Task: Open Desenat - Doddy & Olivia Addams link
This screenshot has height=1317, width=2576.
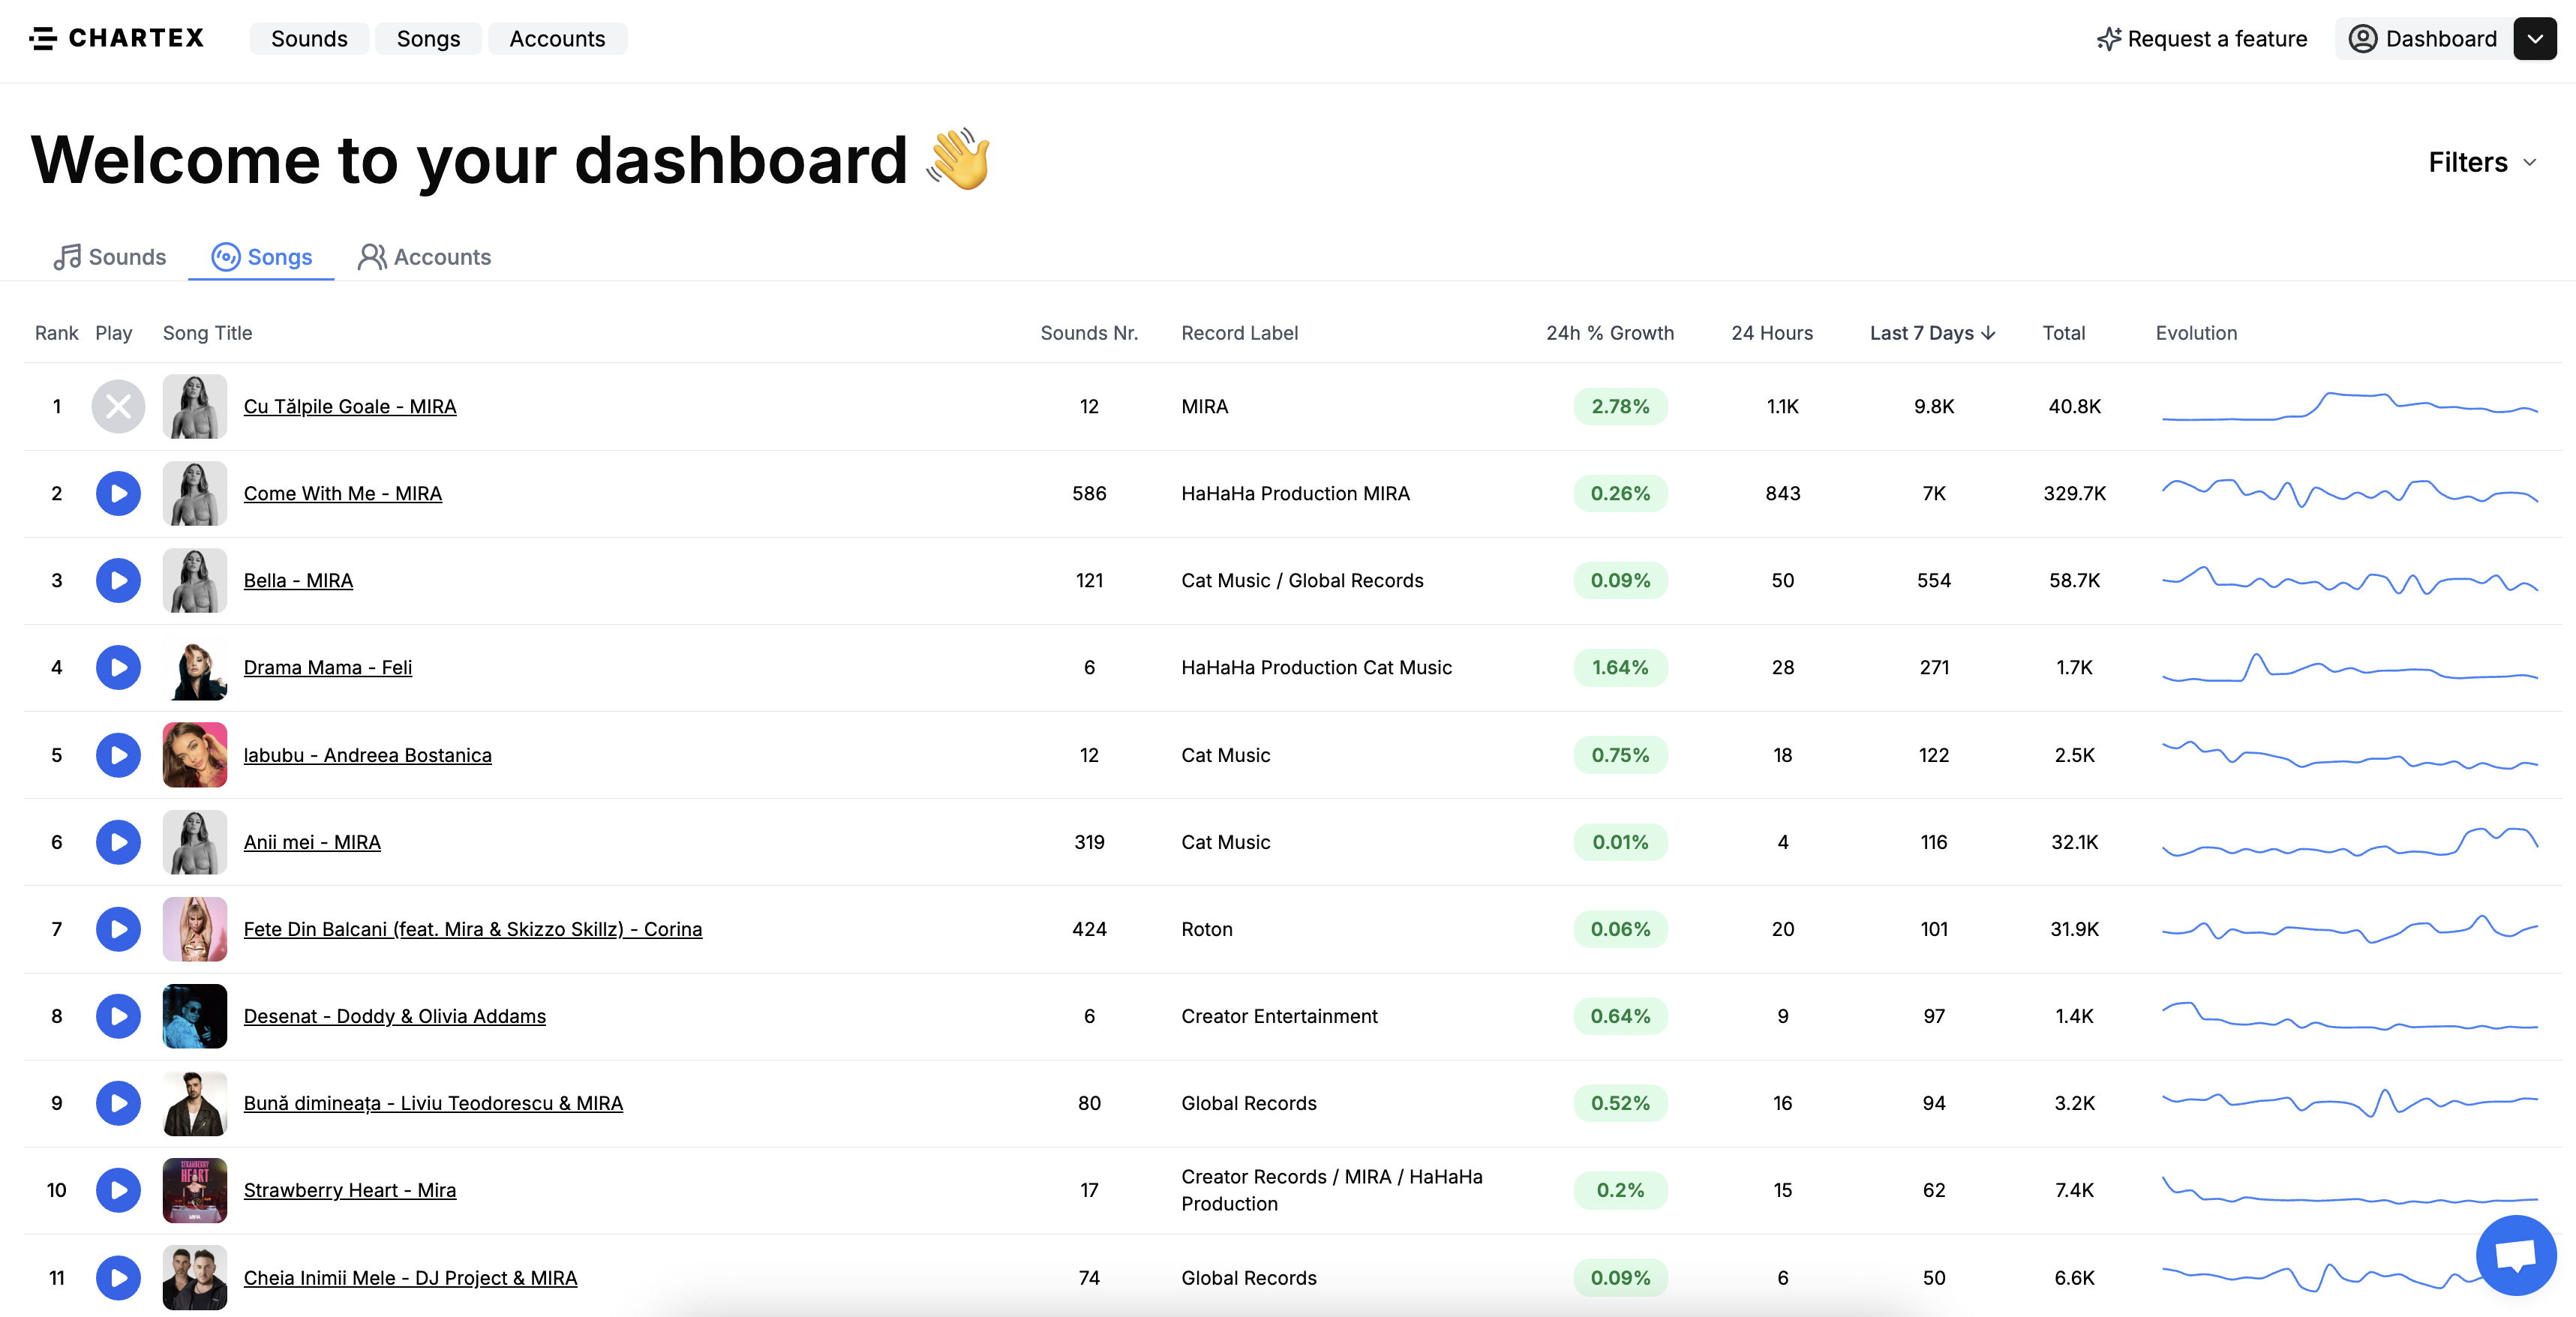Action: [x=394, y=1016]
